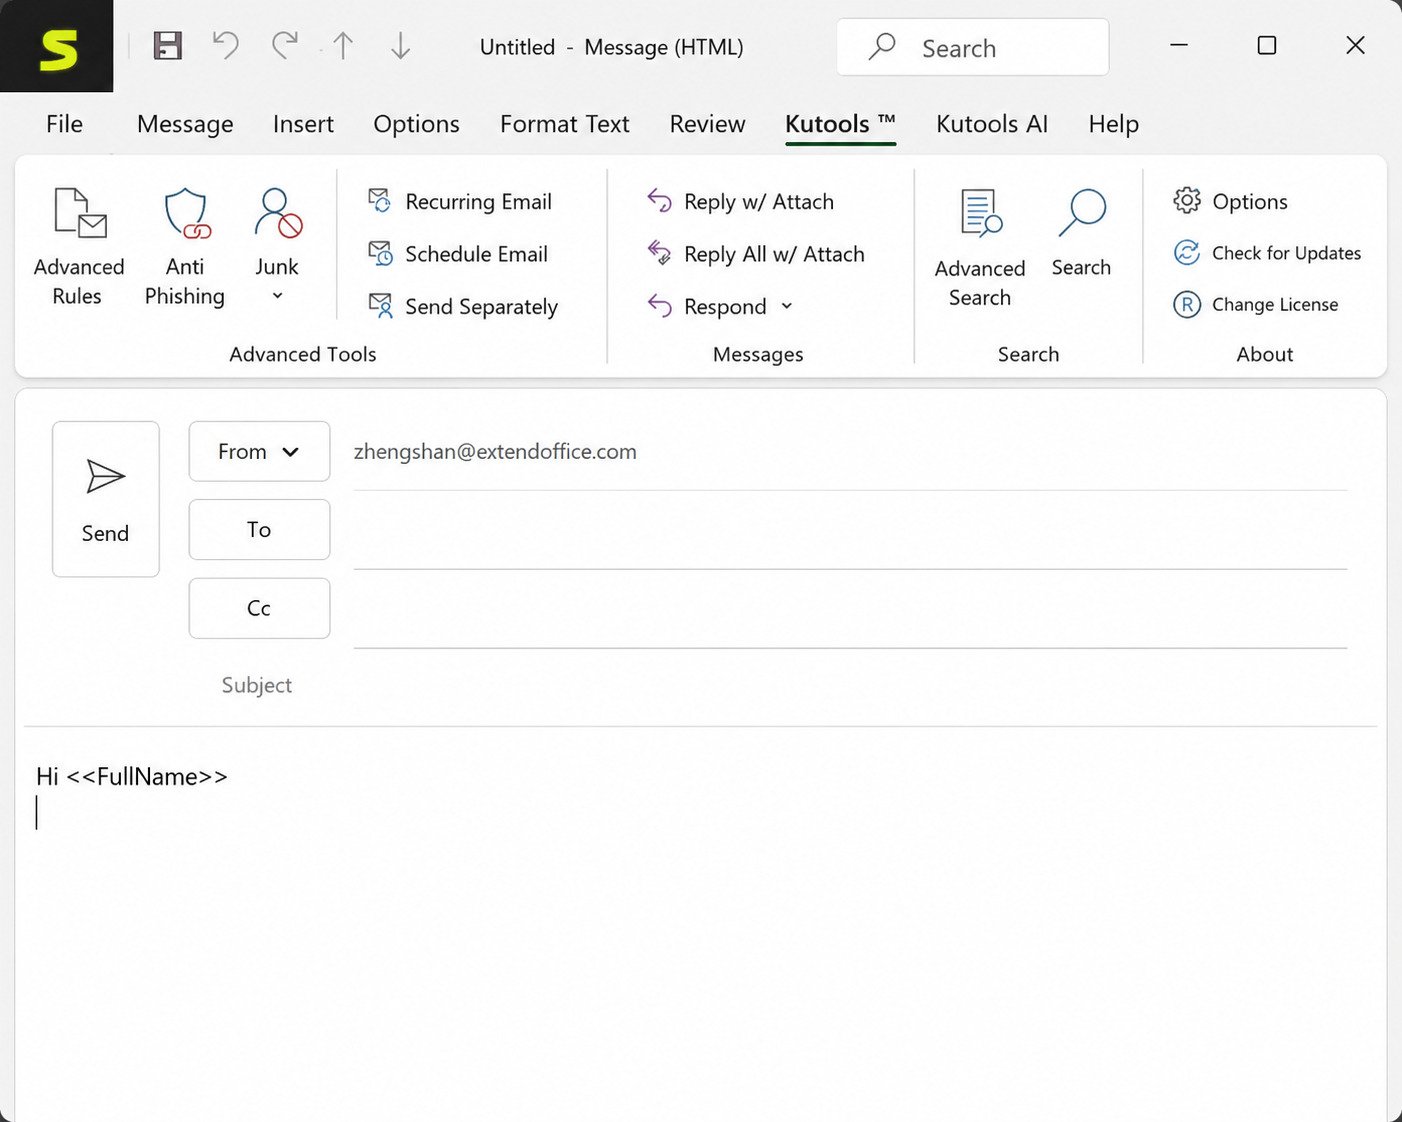Open Advanced Rules tool
1402x1122 pixels.
pos(79,247)
